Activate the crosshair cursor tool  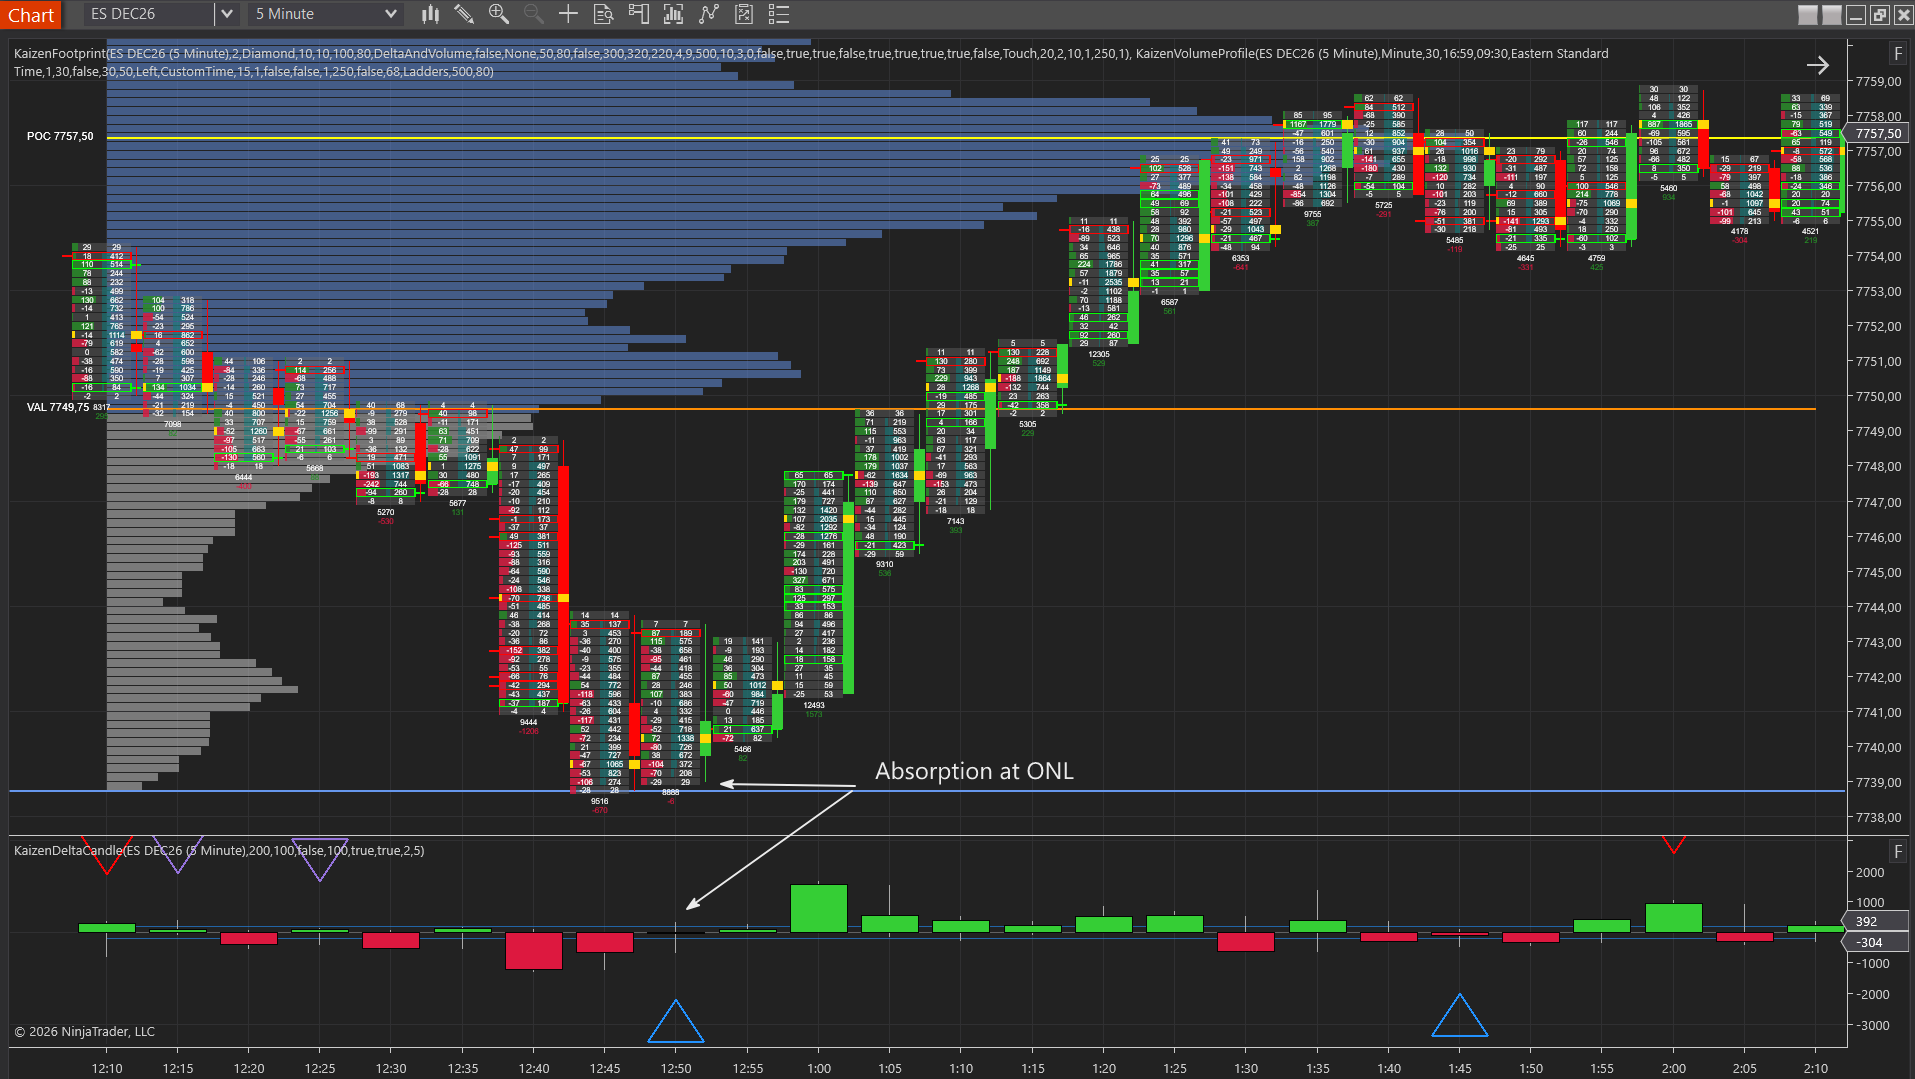coord(568,14)
